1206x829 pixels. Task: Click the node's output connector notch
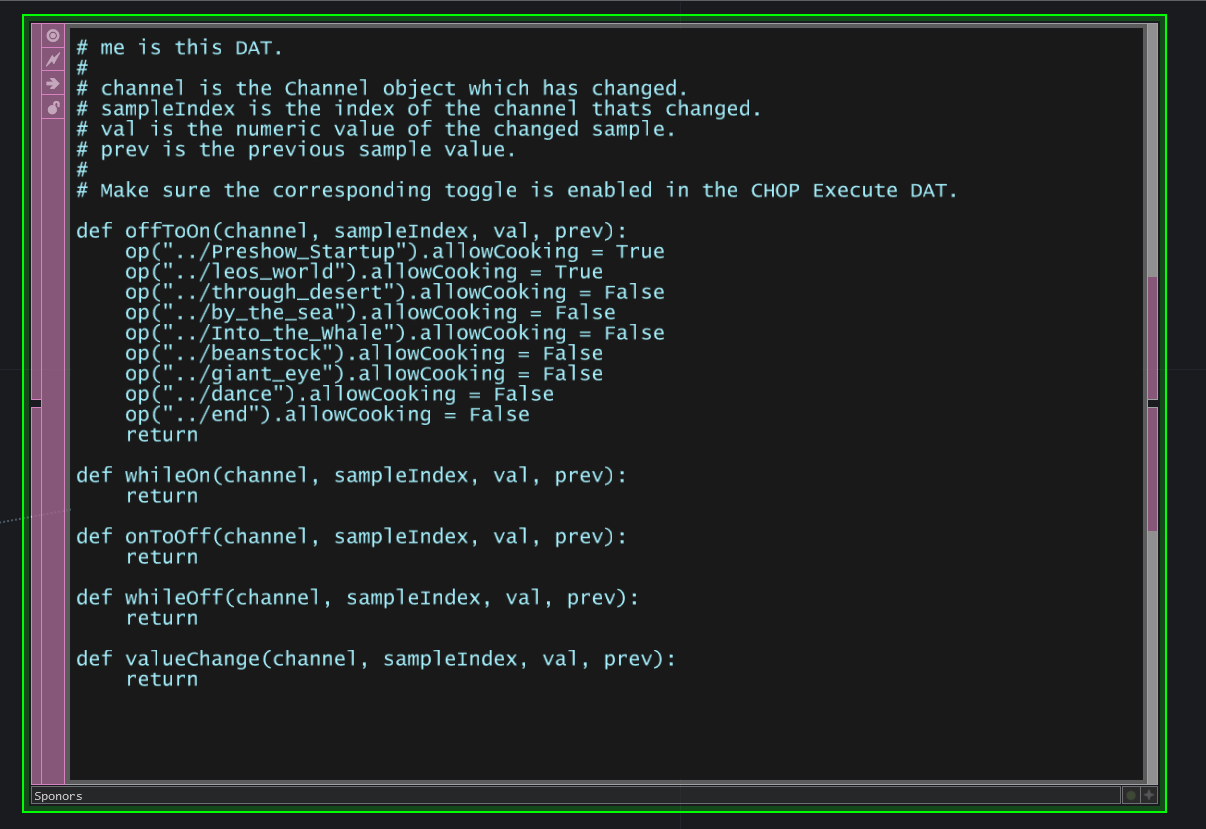(1152, 403)
